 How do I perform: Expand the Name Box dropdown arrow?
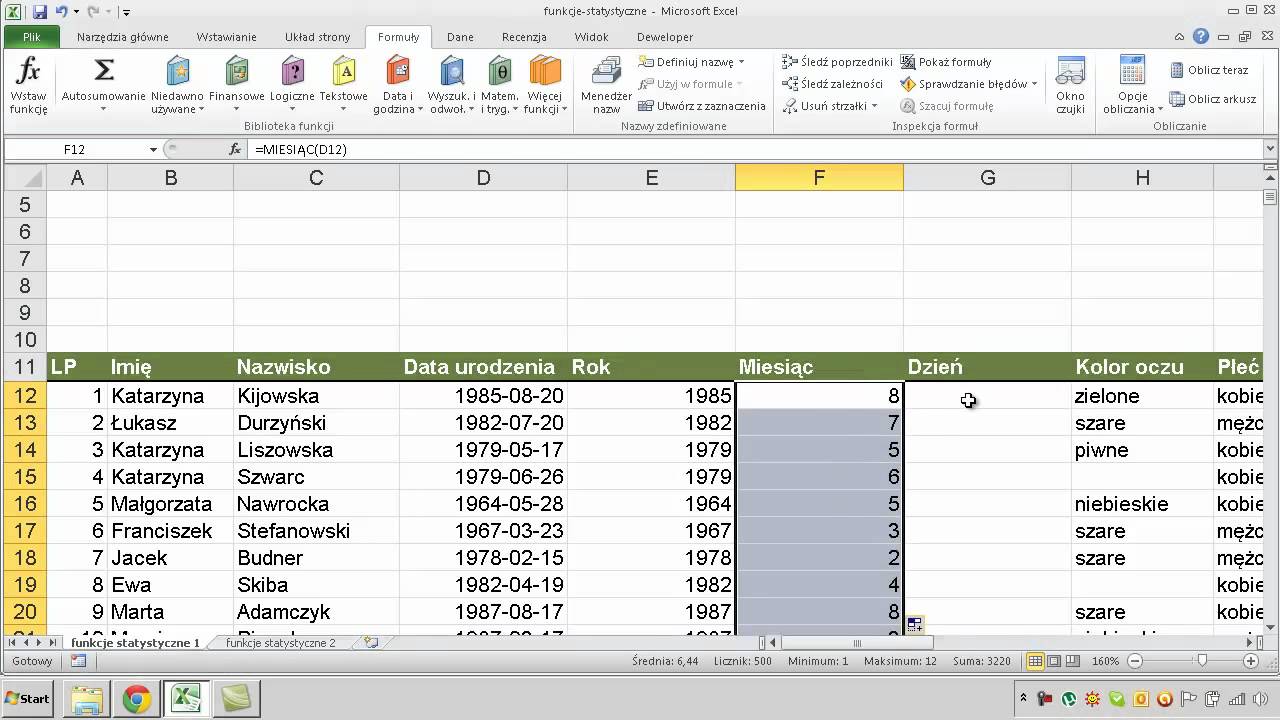click(x=153, y=149)
